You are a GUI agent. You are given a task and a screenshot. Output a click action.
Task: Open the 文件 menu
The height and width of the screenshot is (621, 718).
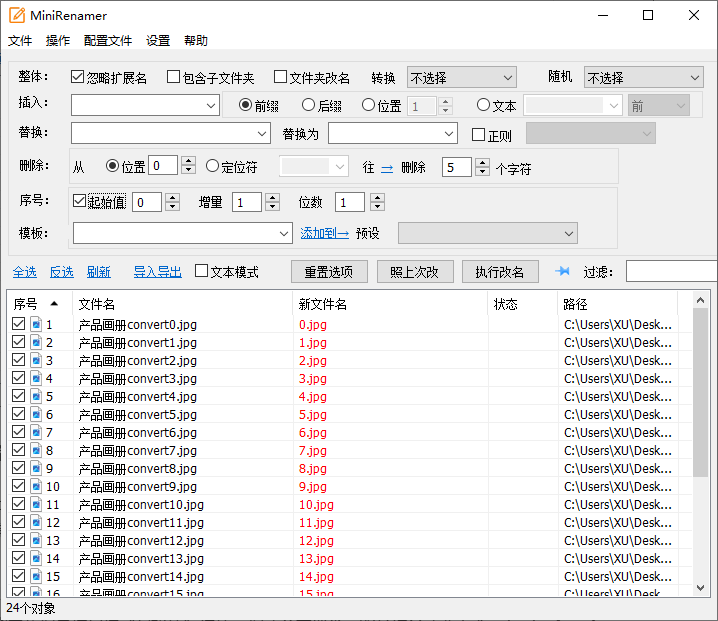20,40
